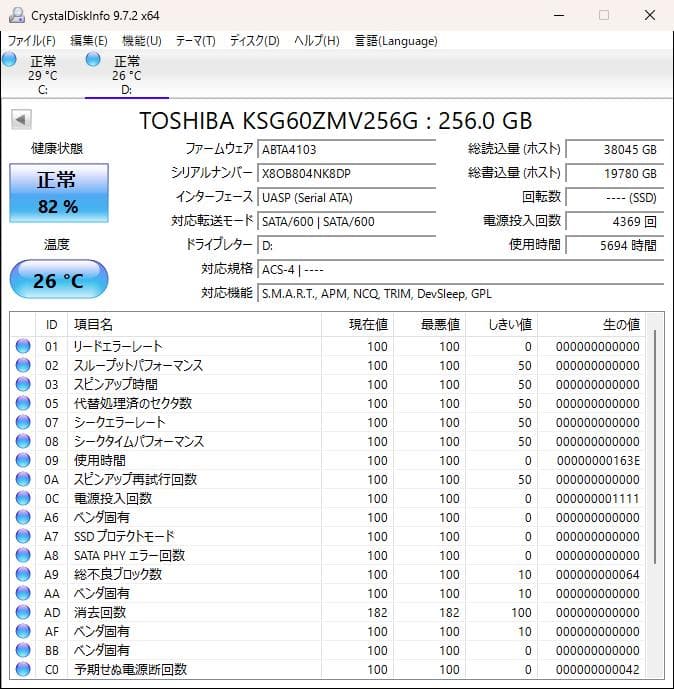Open the ヘルプ(H) menu
674x689 pixels.
tap(316, 41)
